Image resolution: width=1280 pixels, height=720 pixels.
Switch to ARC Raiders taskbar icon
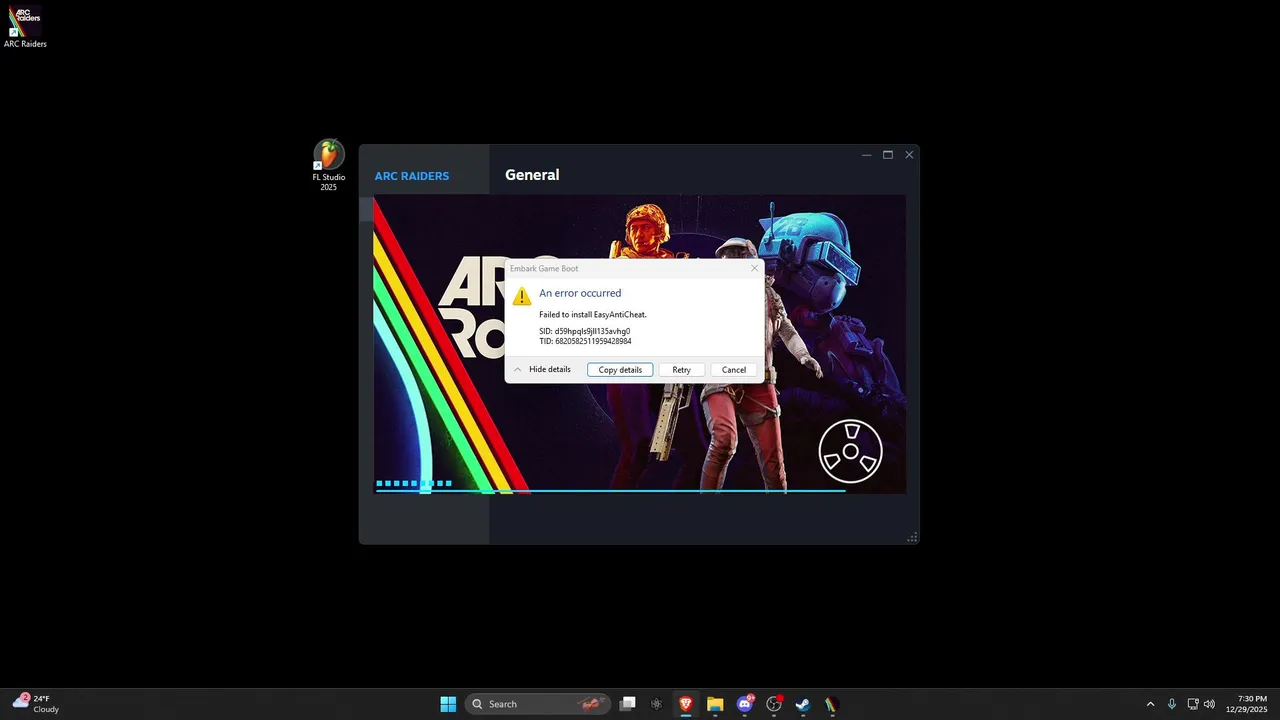coord(832,704)
